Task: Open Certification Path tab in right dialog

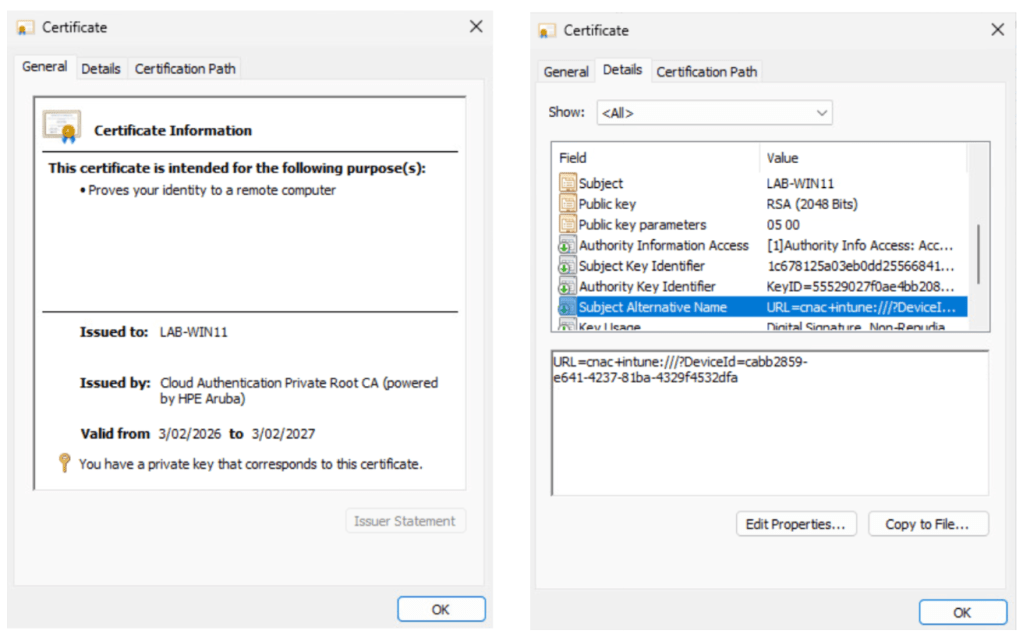Action: click(706, 72)
